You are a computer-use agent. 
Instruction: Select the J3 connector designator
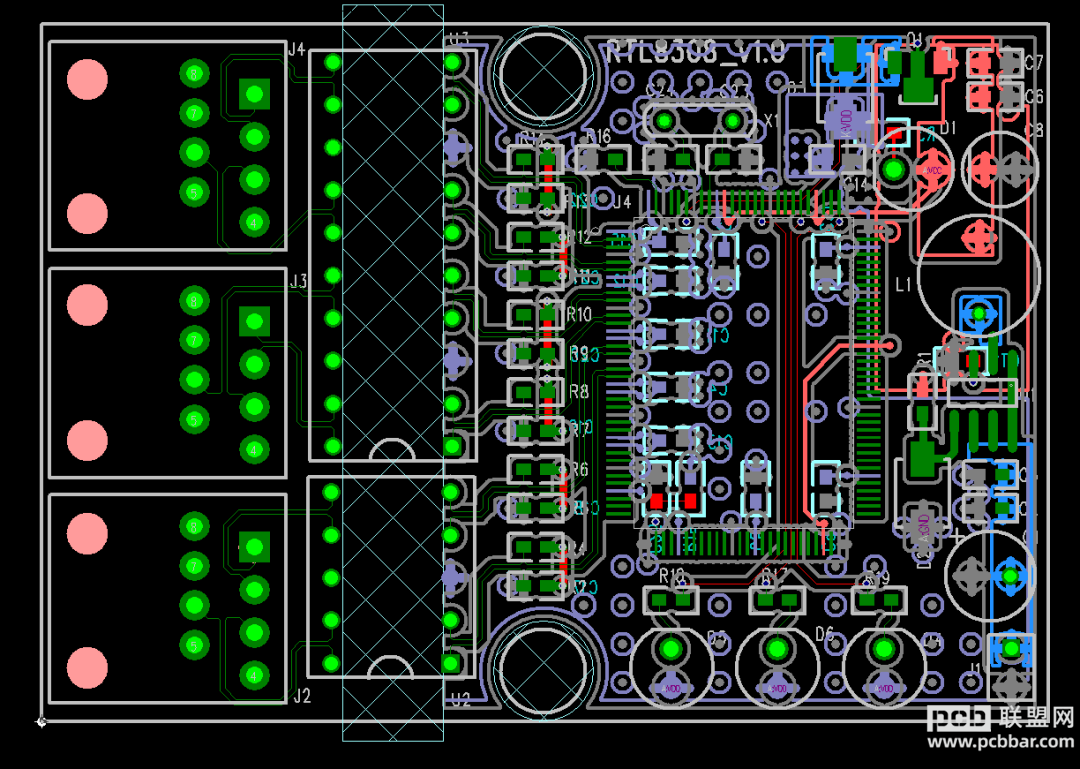point(298,281)
